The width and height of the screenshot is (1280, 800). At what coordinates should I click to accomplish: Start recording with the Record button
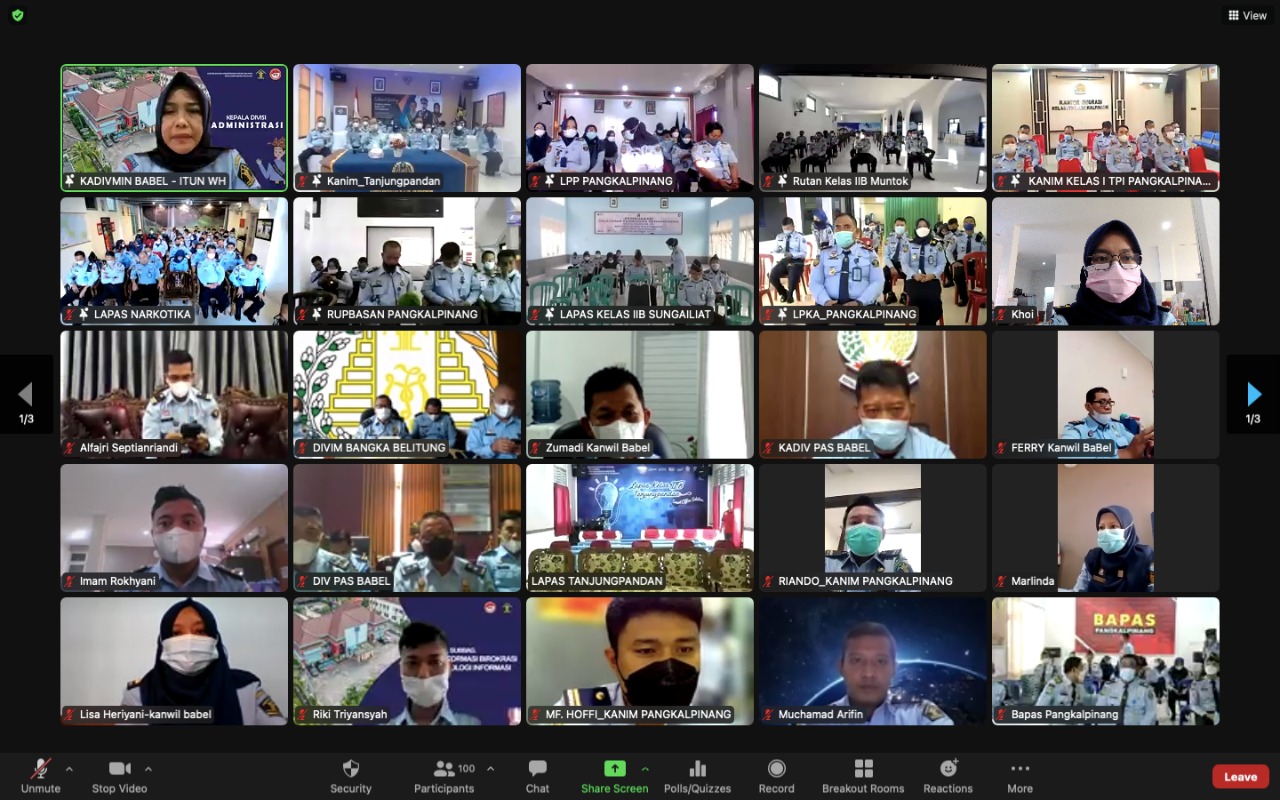(x=776, y=775)
